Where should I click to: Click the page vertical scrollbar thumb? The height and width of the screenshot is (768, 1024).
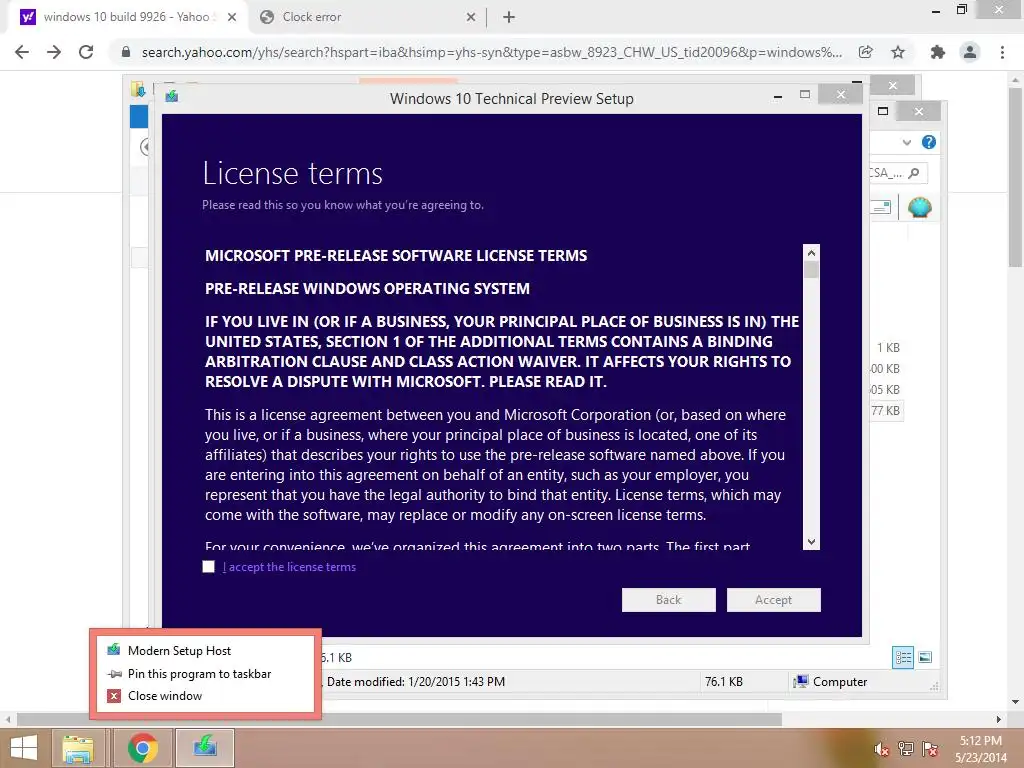click(x=1015, y=176)
